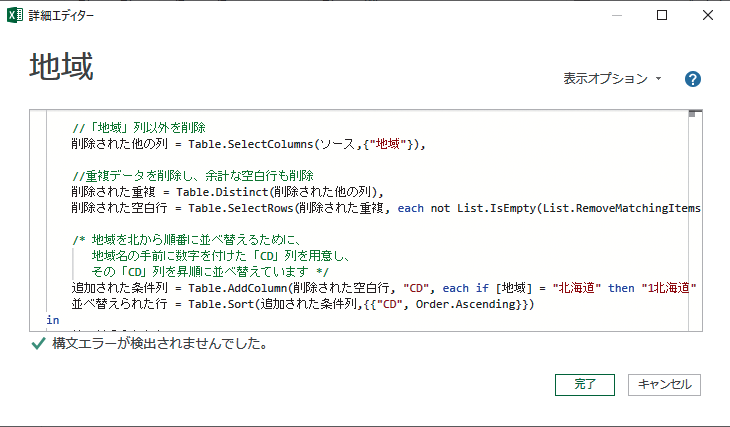Open the 表示オプション dropdown
This screenshot has width=730, height=427.
[x=612, y=79]
